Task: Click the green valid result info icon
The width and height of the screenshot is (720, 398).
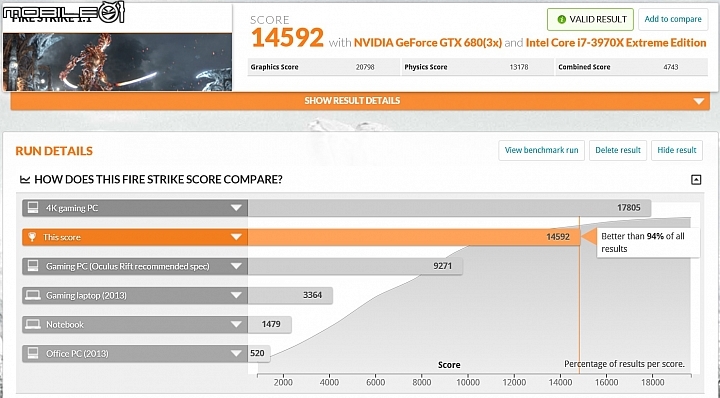Action: 561,19
